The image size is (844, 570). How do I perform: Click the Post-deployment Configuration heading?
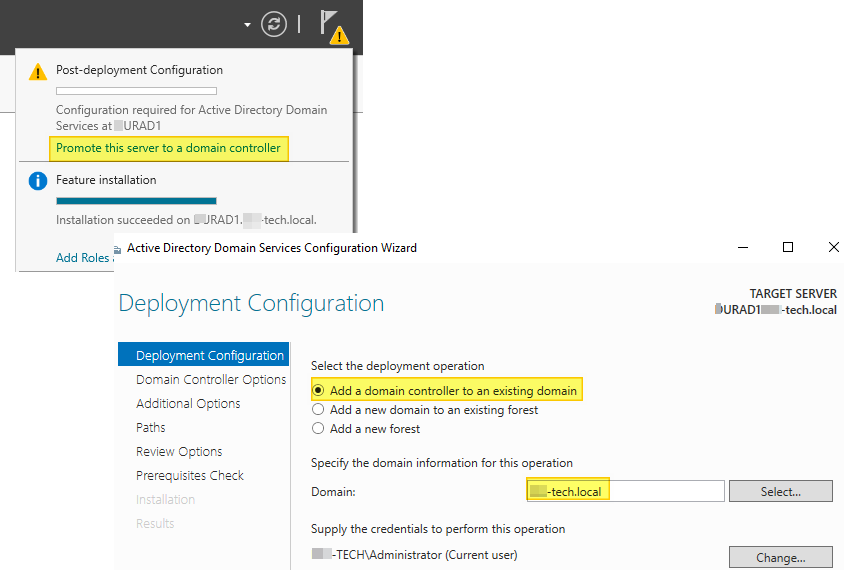(139, 70)
